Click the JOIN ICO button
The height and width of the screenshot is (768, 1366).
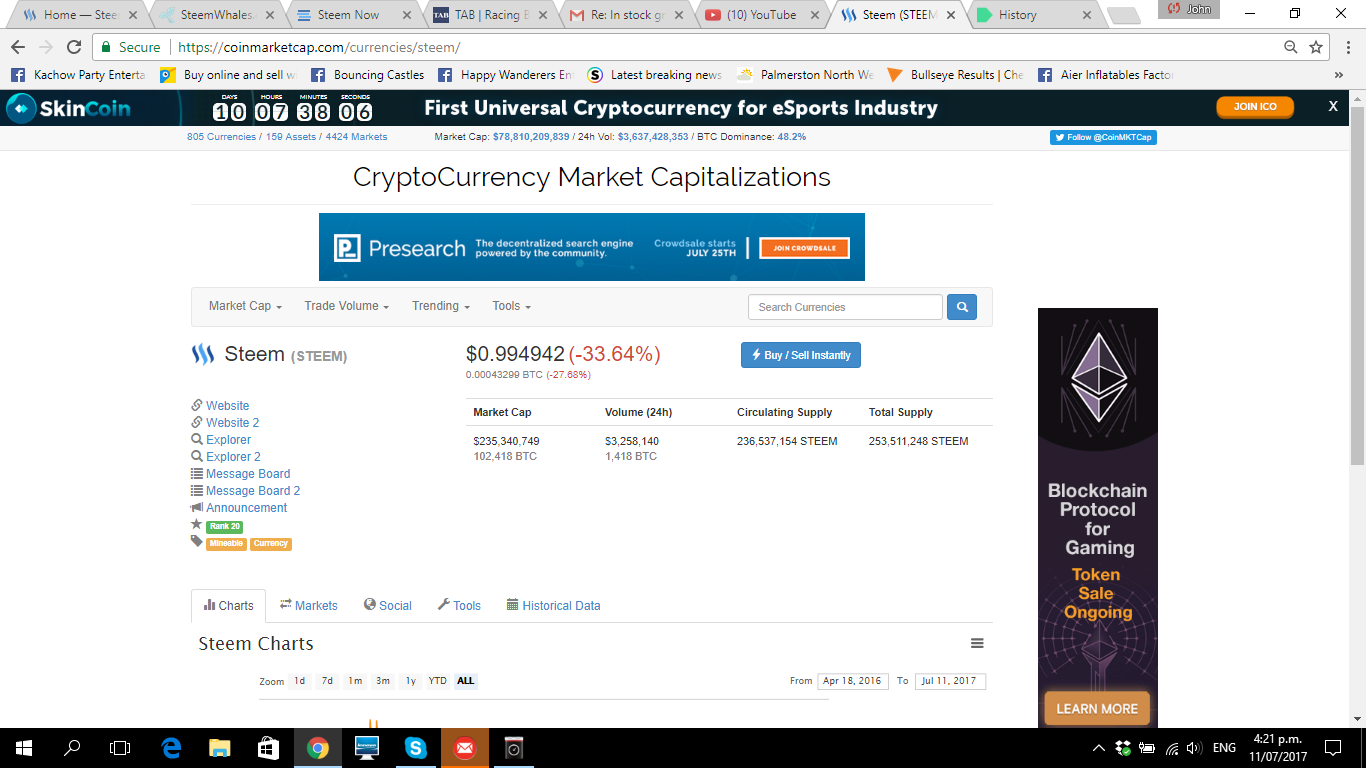point(1255,107)
